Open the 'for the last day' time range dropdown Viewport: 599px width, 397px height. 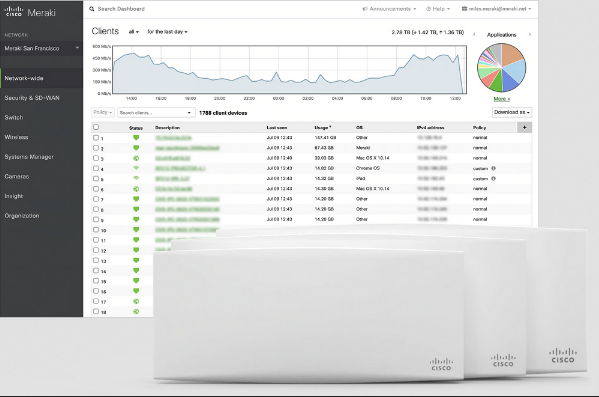click(x=167, y=32)
